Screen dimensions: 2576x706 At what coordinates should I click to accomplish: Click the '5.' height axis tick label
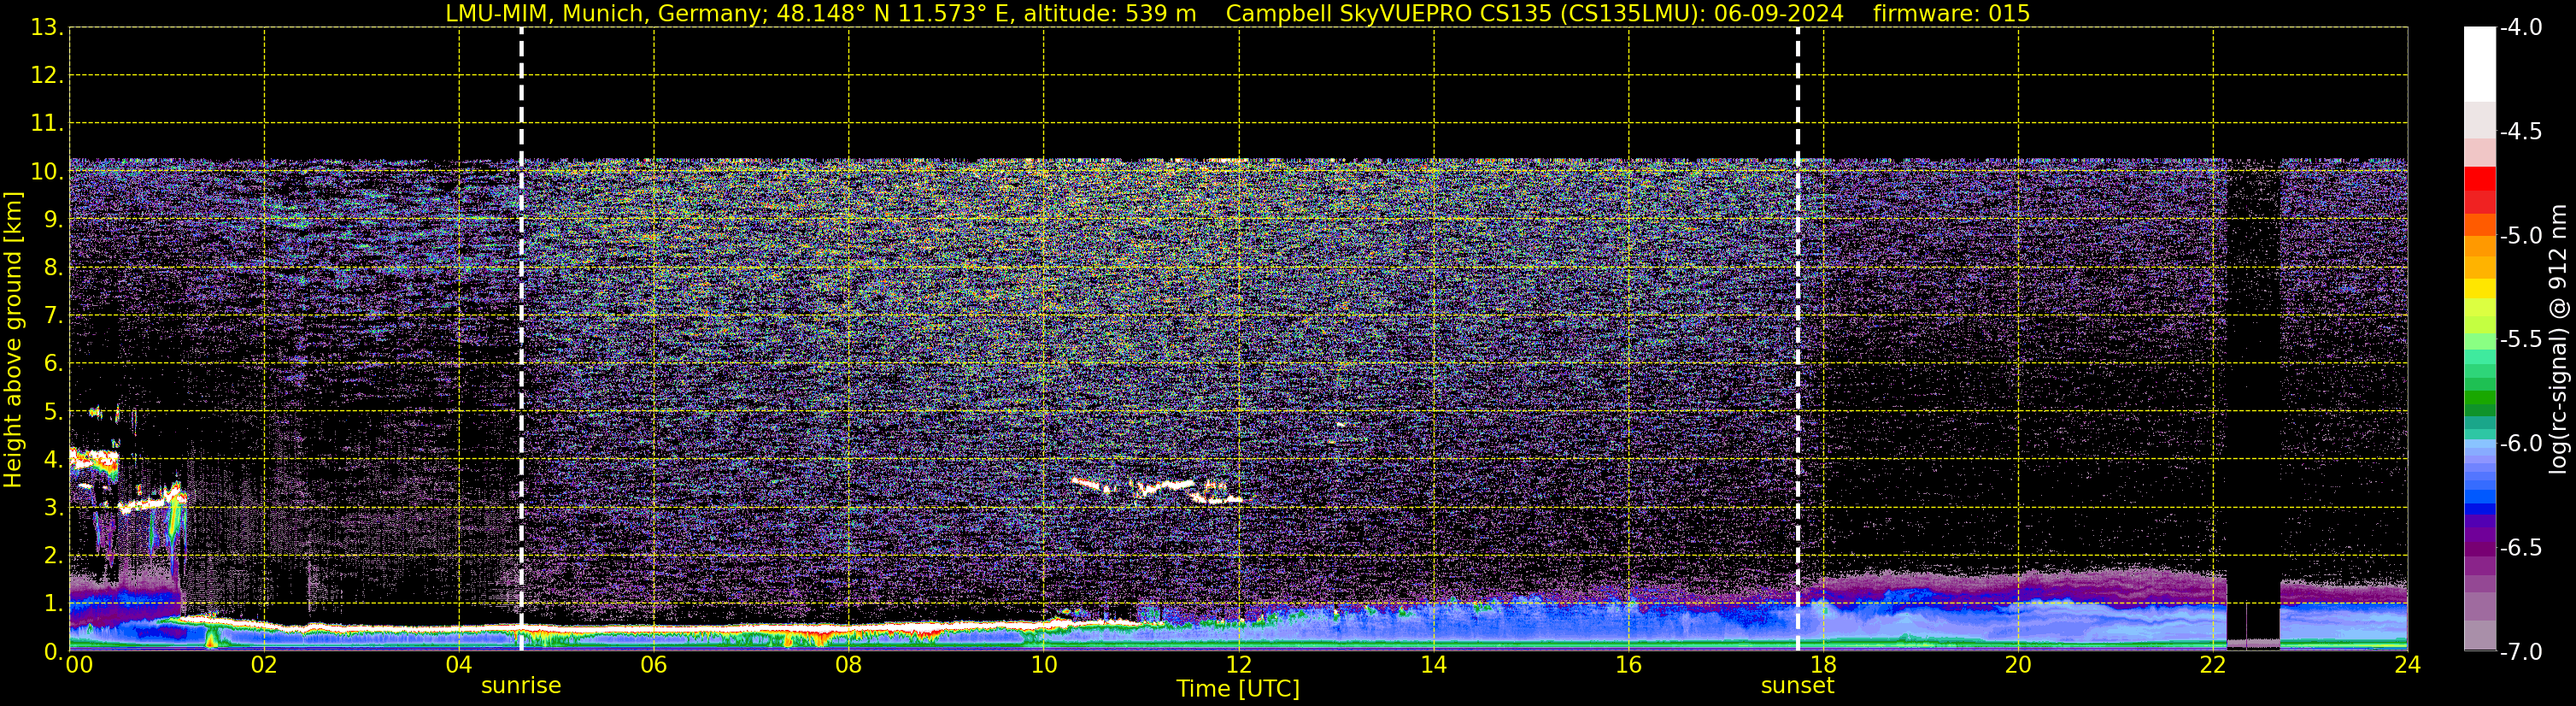[x=53, y=411]
